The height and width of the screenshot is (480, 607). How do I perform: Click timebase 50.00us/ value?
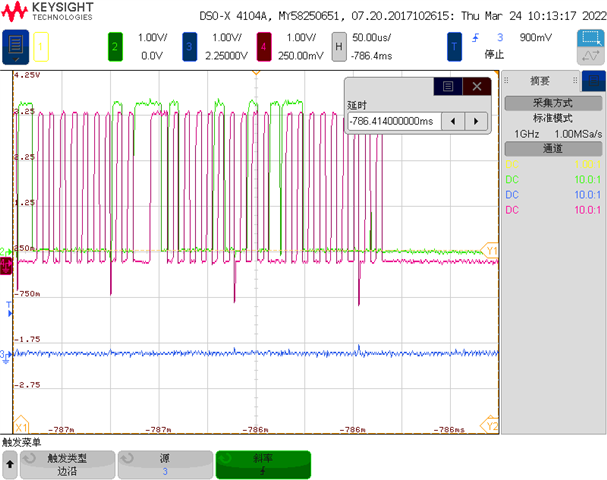point(371,38)
